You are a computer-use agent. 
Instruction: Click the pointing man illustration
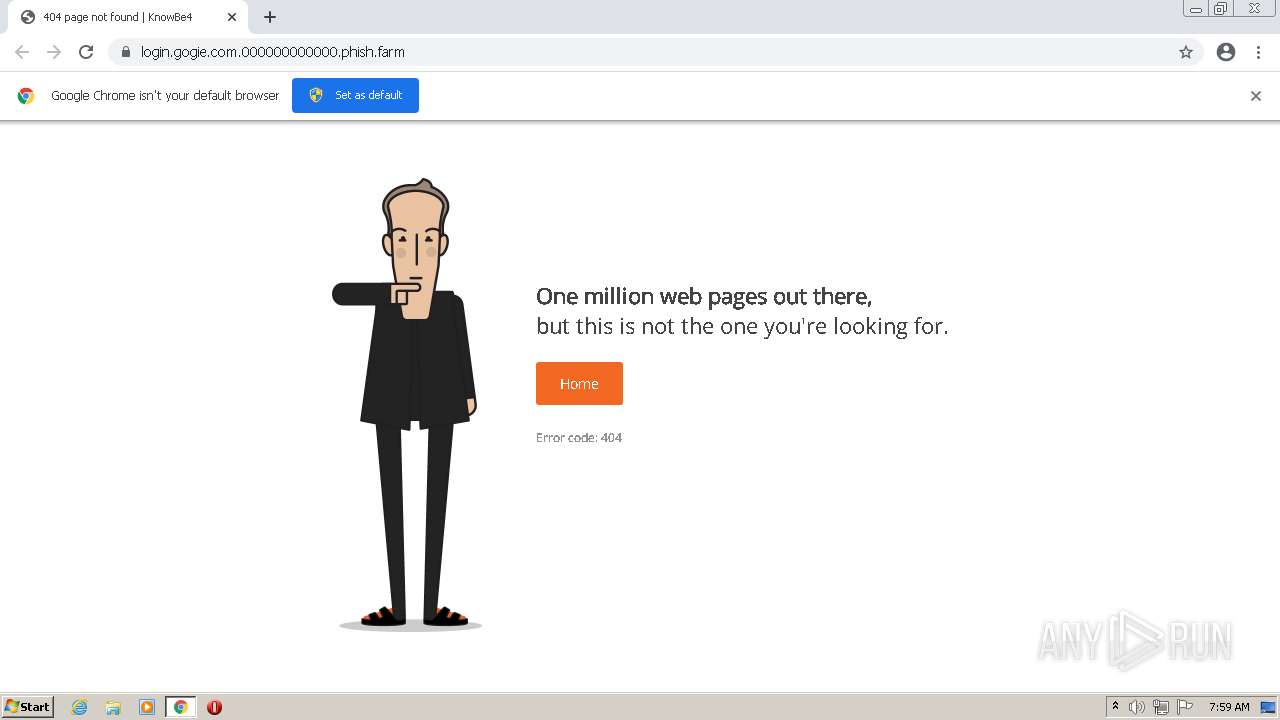pyautogui.click(x=408, y=404)
